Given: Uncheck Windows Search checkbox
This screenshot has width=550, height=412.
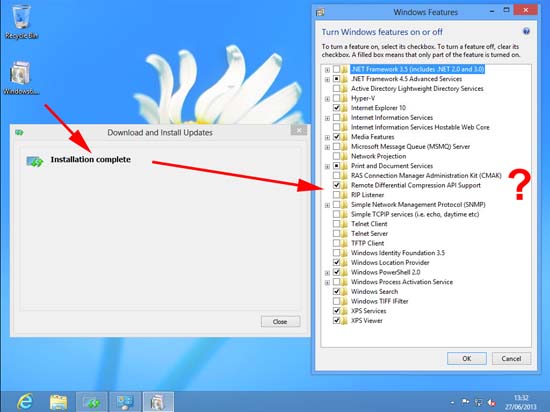Looking at the screenshot, I should point(336,291).
